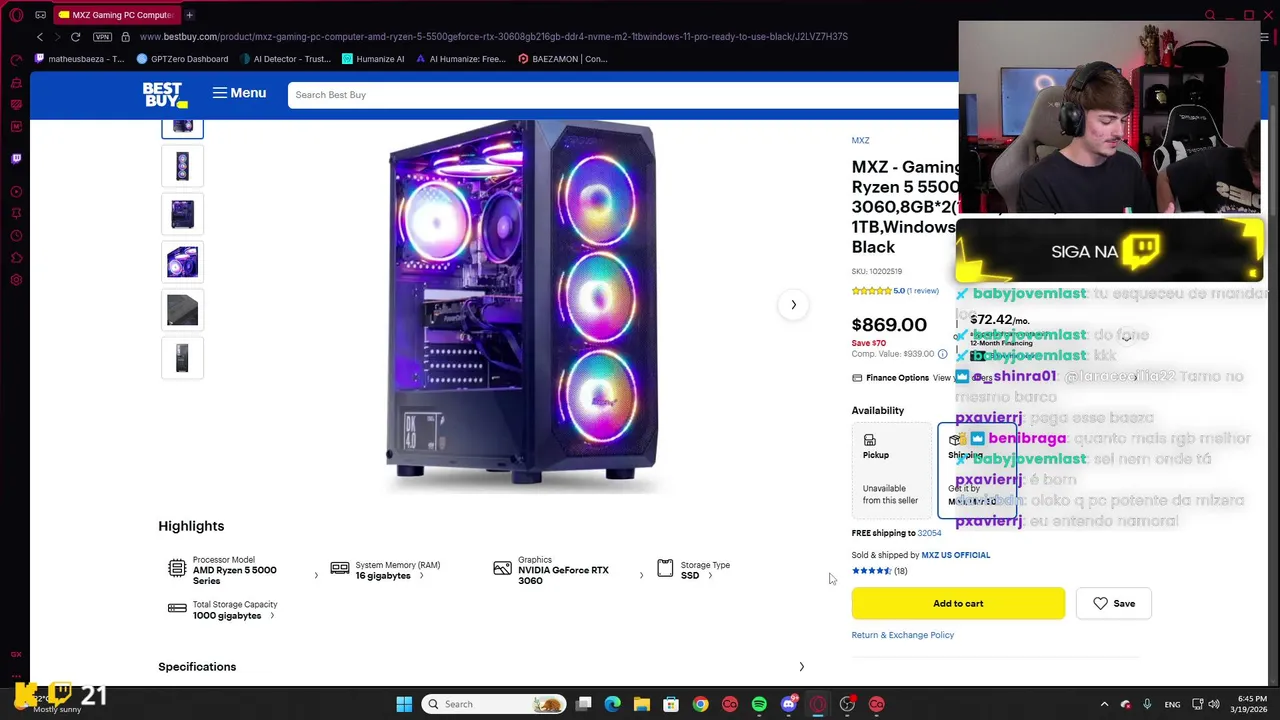Switch the ENG input language

click(x=1171, y=704)
